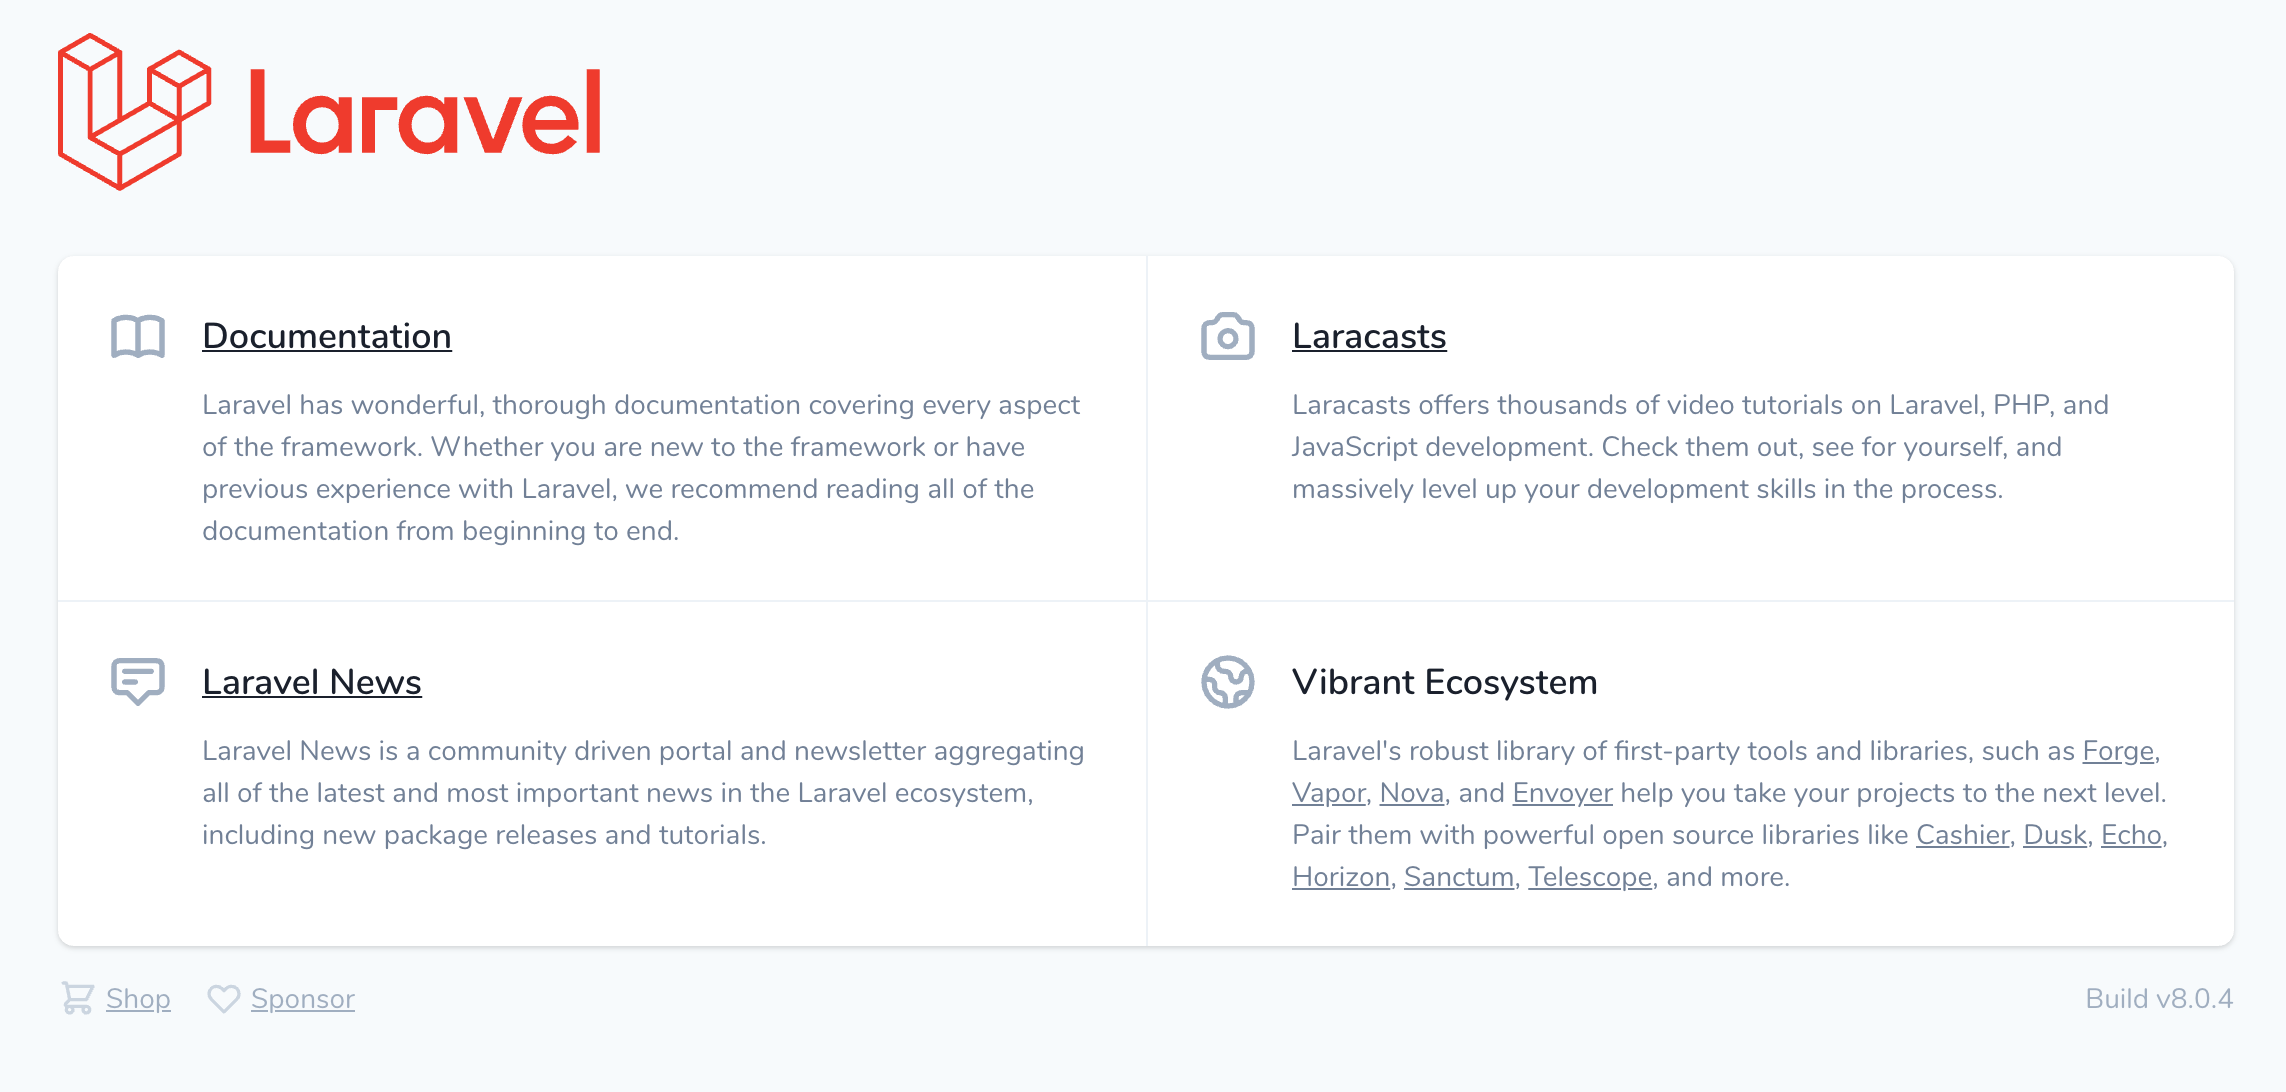This screenshot has width=2286, height=1092.
Task: Click the Cashier link
Action: pyautogui.click(x=1963, y=834)
